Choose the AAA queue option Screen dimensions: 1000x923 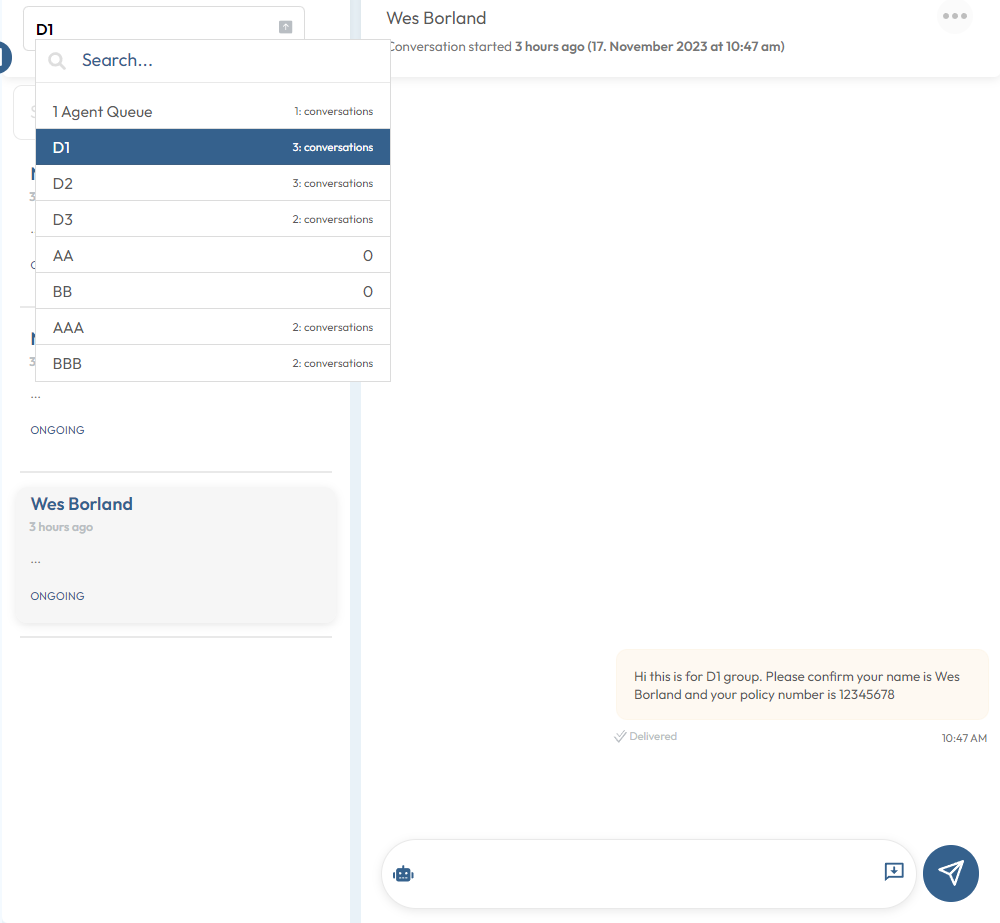pos(213,327)
